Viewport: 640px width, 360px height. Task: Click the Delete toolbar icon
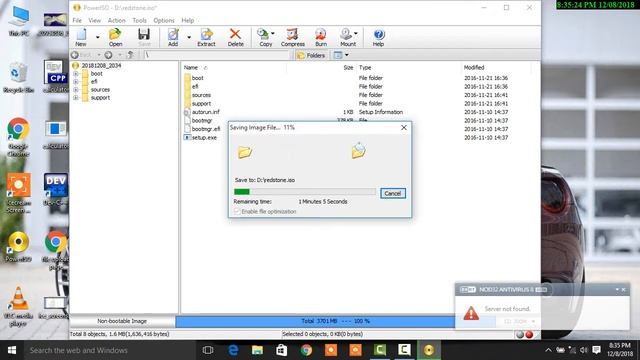236,37
